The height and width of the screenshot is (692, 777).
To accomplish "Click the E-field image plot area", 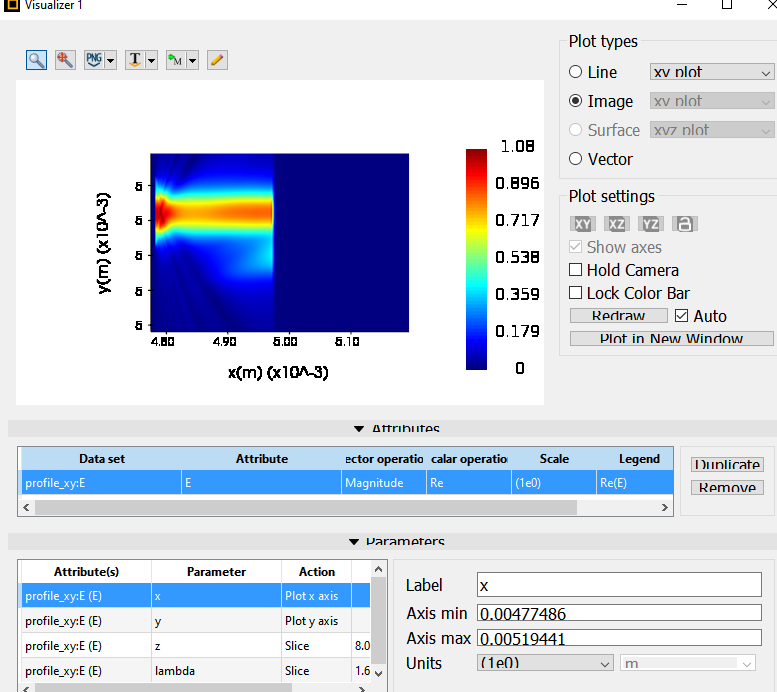I will [x=279, y=242].
